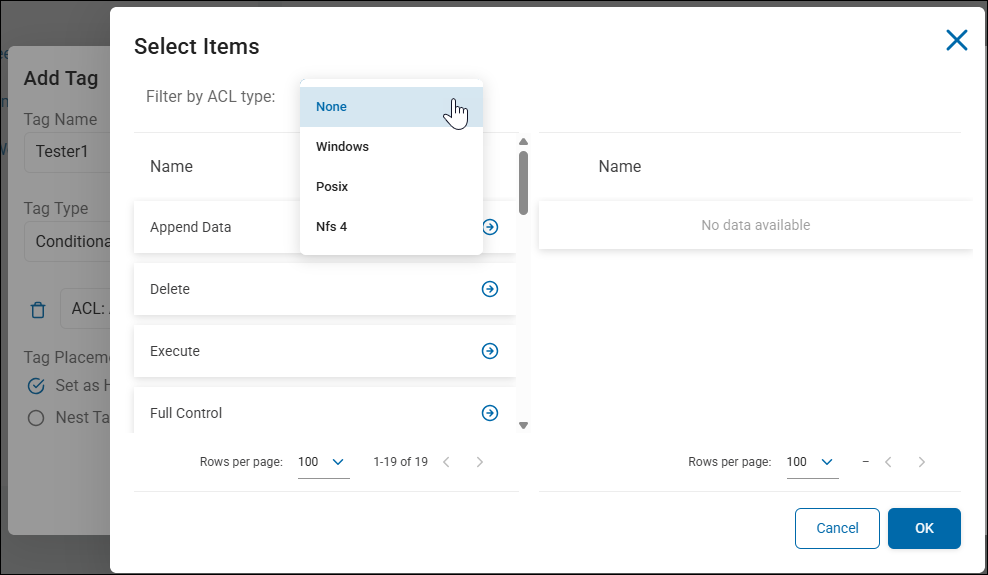The image size is (988, 575).
Task: Click the trash icon beside ACL condition
Action: point(38,310)
